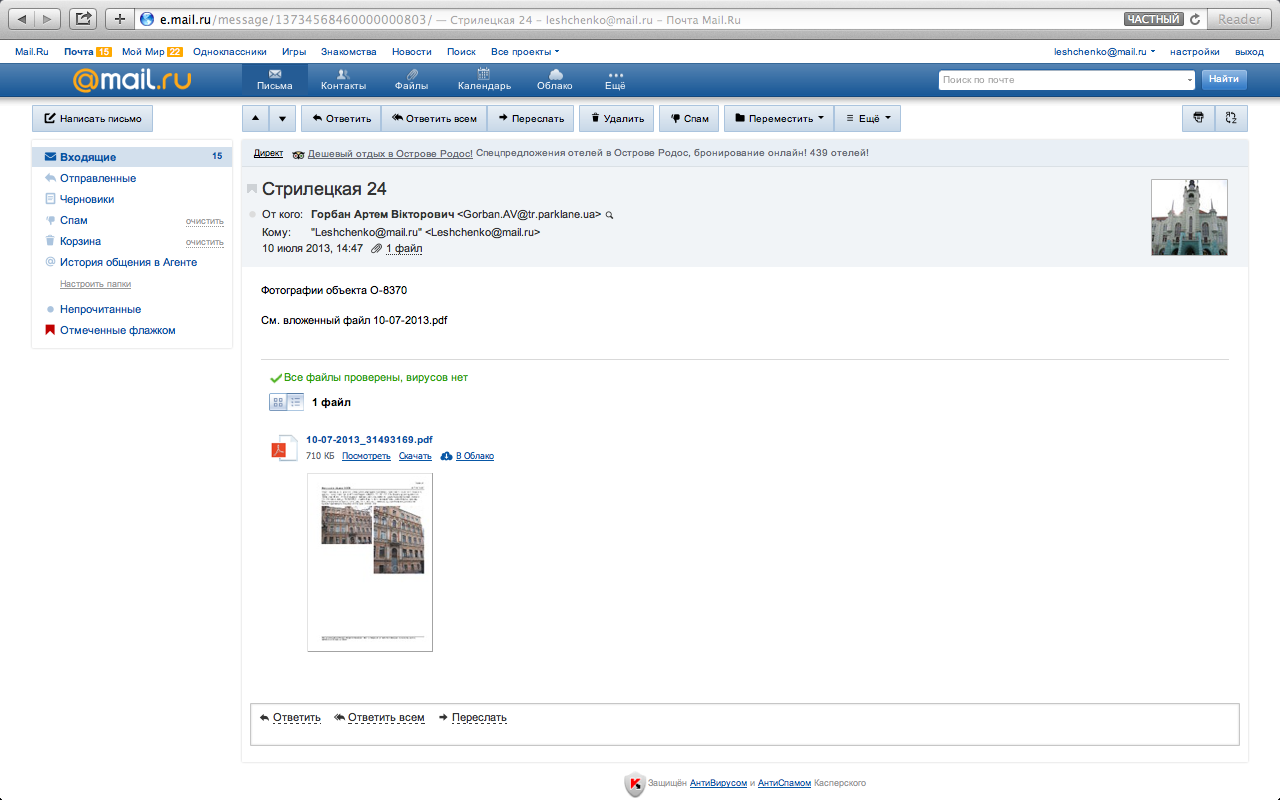The image size is (1280, 800).
Task: Switch attachments to list view
Action: (x=296, y=402)
